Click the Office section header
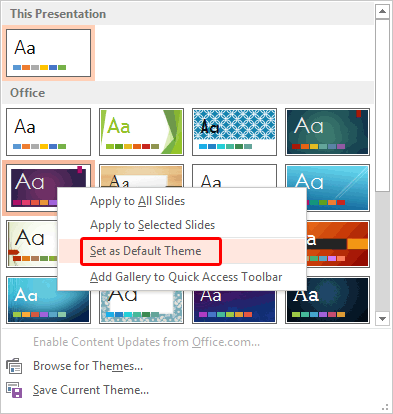The width and height of the screenshot is (393, 414). pyautogui.click(x=188, y=93)
